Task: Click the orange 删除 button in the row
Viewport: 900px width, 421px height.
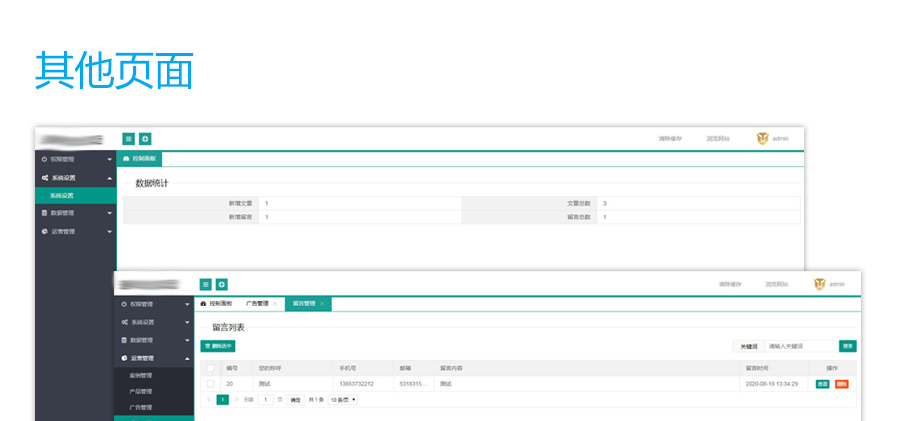Action: point(841,384)
